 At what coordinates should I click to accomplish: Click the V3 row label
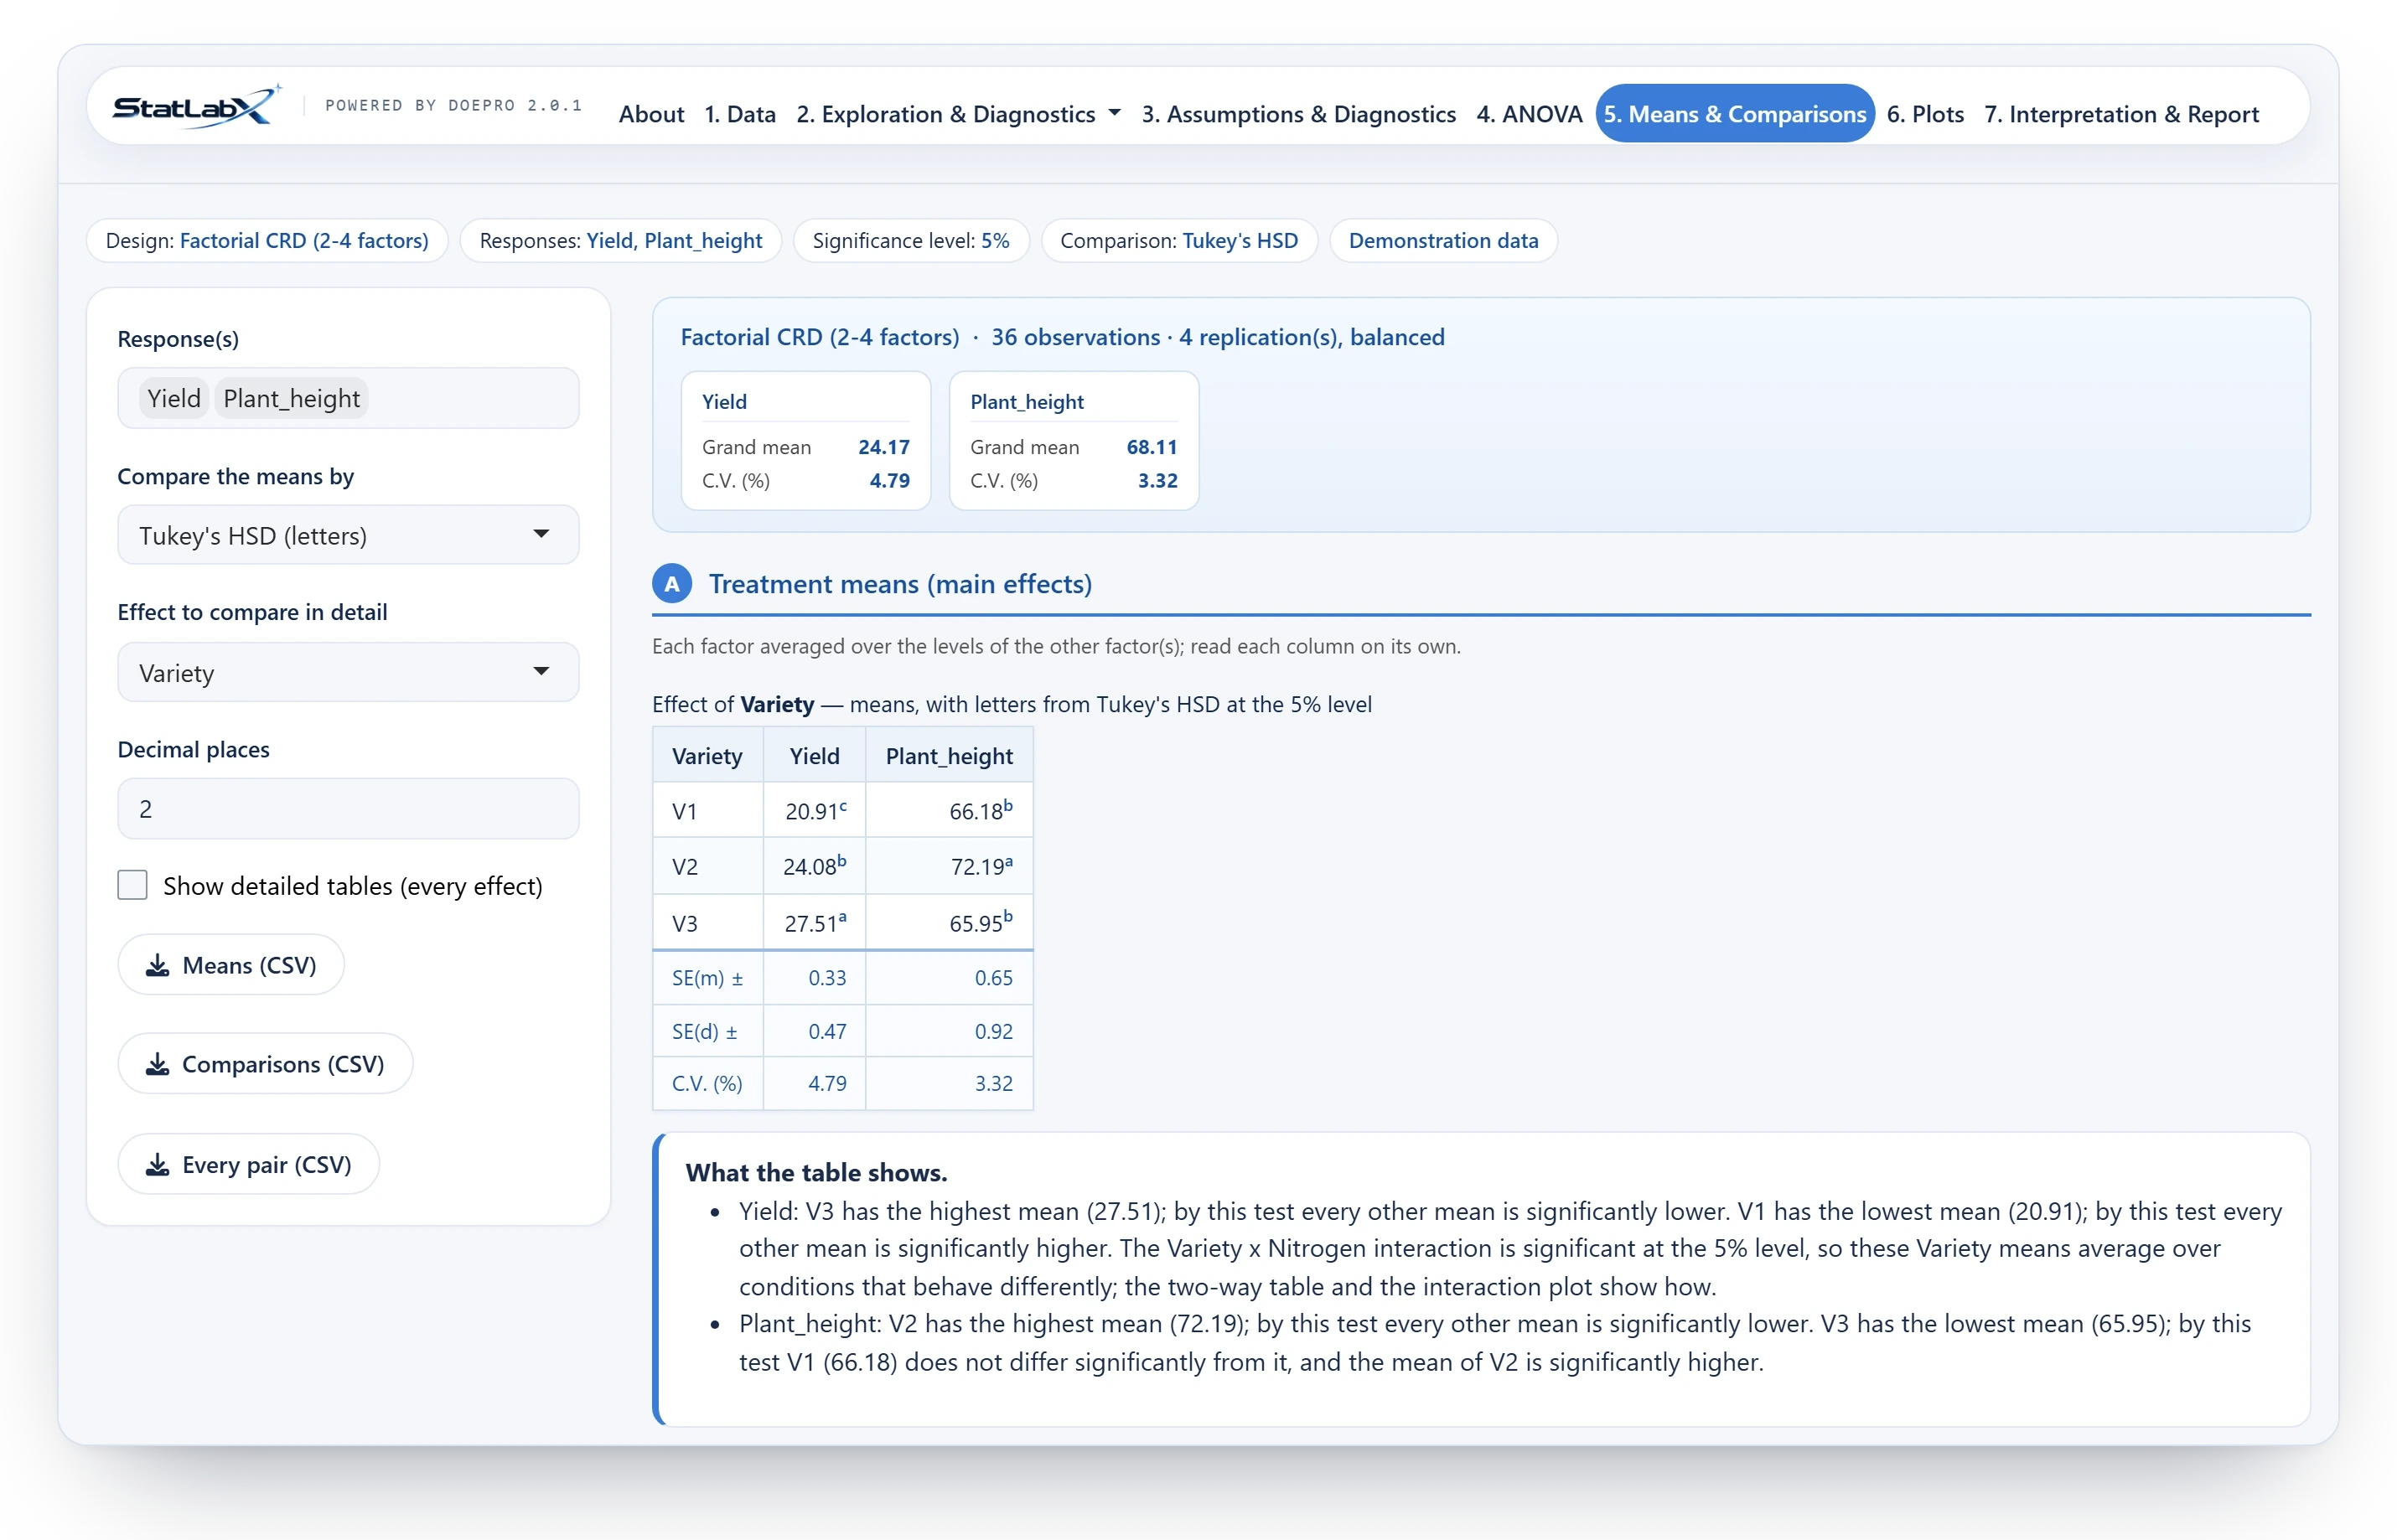pyautogui.click(x=684, y=924)
